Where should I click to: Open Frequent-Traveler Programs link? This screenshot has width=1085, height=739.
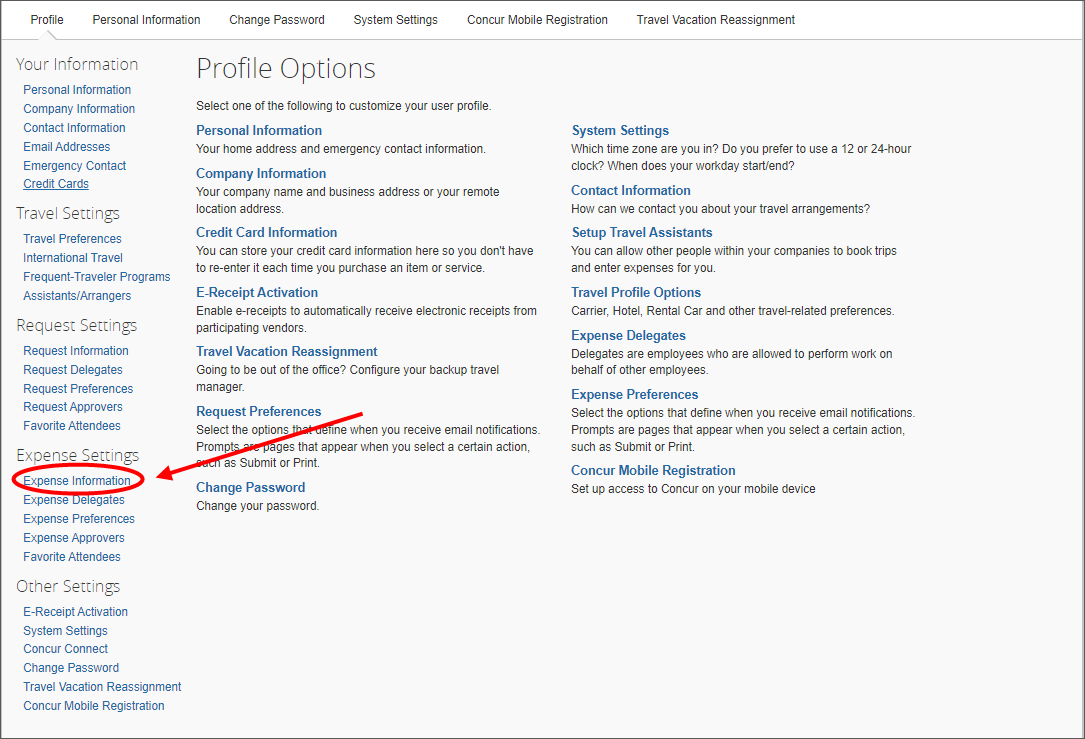[97, 277]
